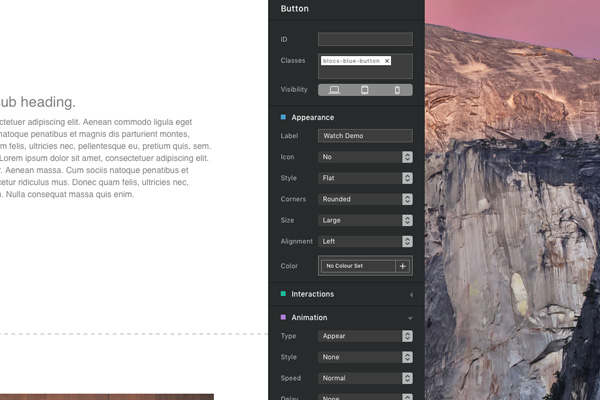Click the green Interactions section square icon

pyautogui.click(x=283, y=294)
